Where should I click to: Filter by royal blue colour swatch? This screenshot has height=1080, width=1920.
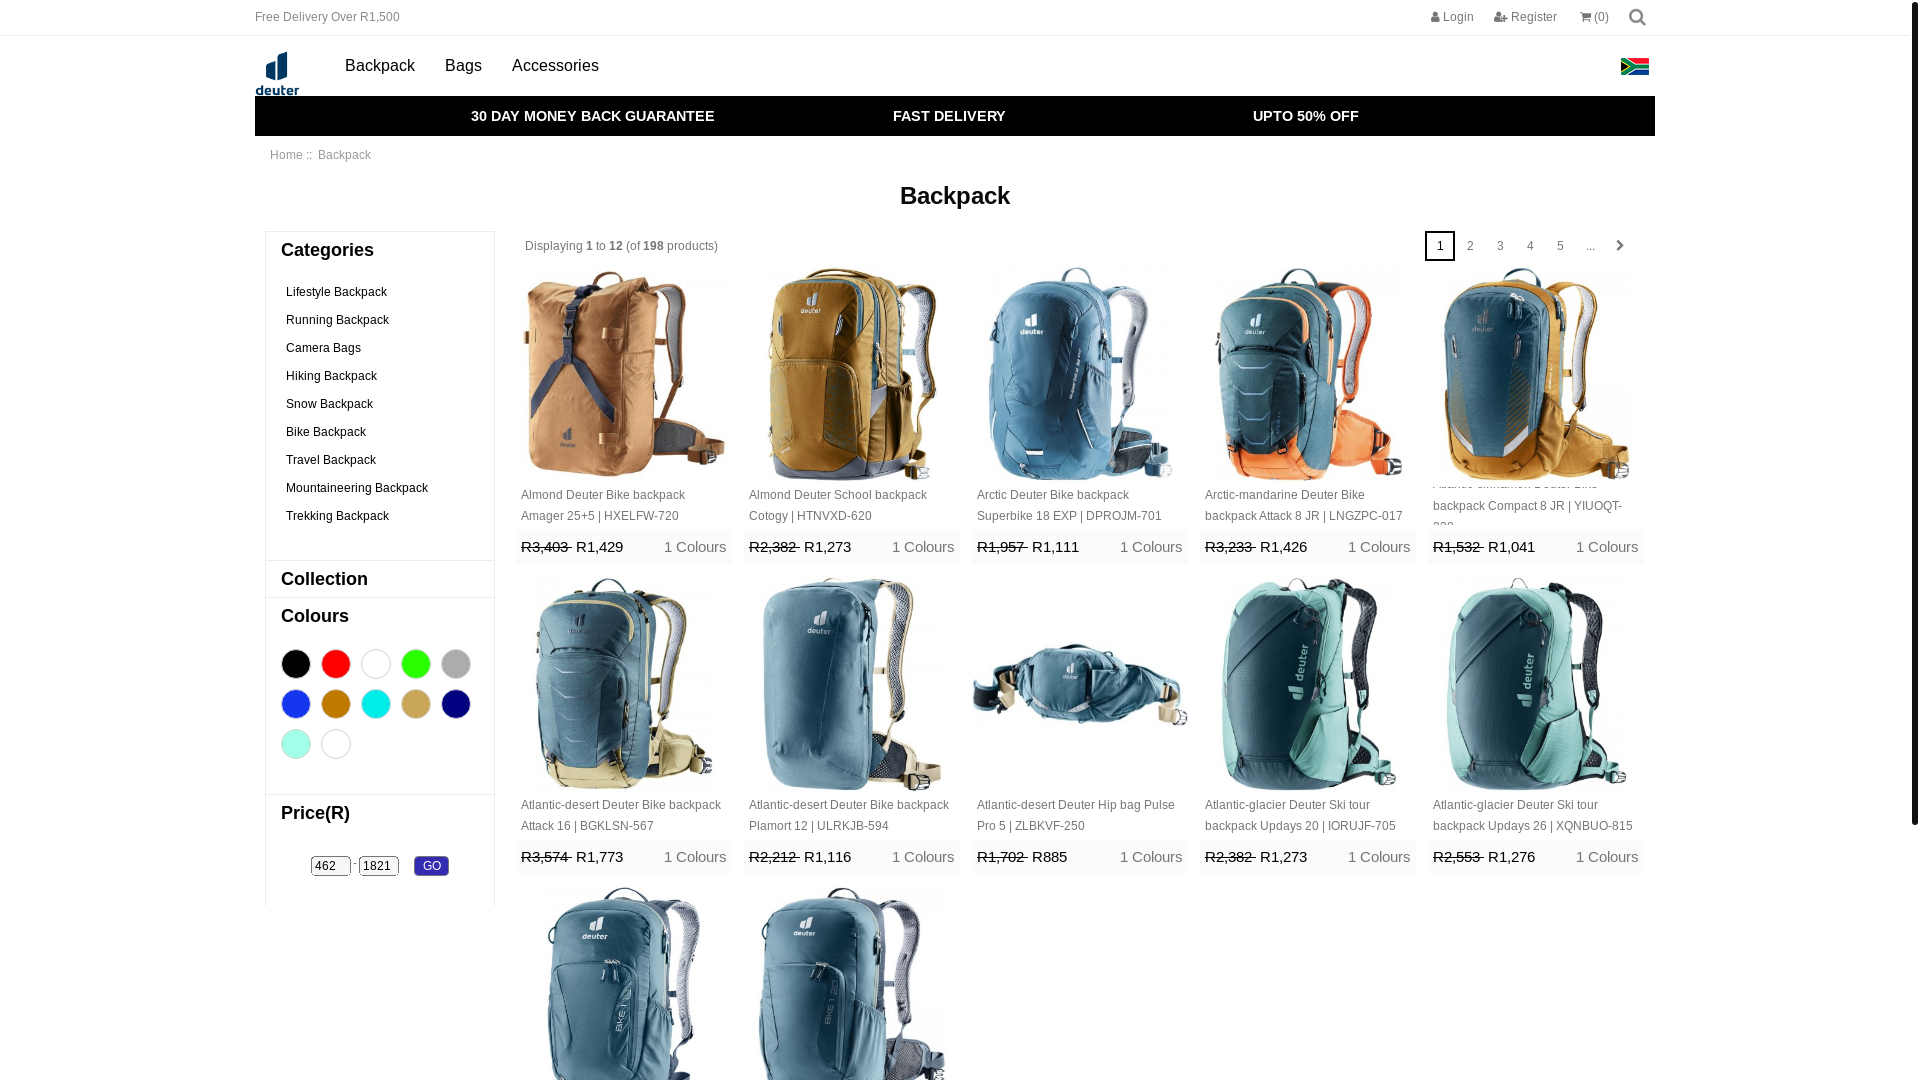(x=296, y=704)
